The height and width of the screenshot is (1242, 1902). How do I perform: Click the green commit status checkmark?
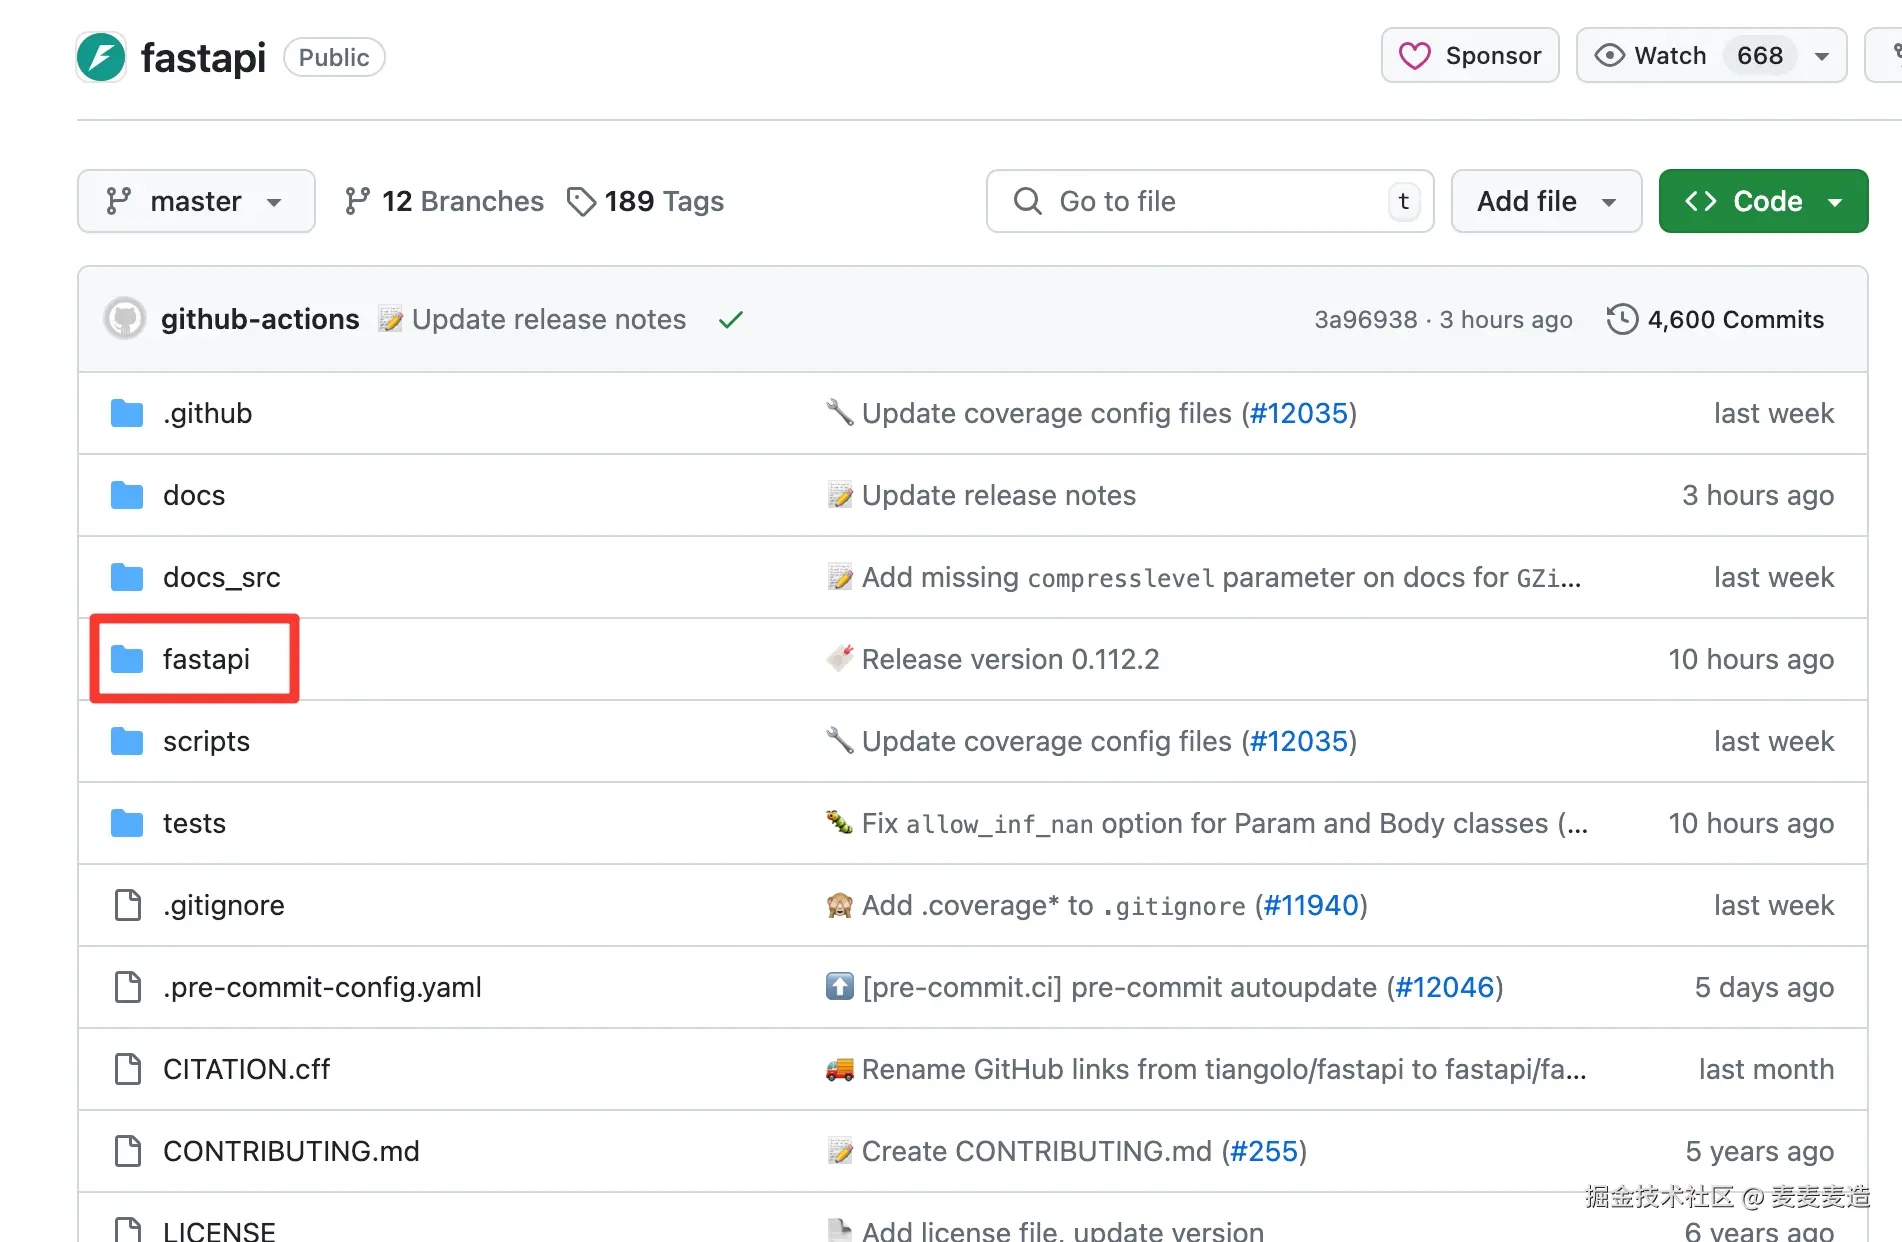pyautogui.click(x=731, y=319)
